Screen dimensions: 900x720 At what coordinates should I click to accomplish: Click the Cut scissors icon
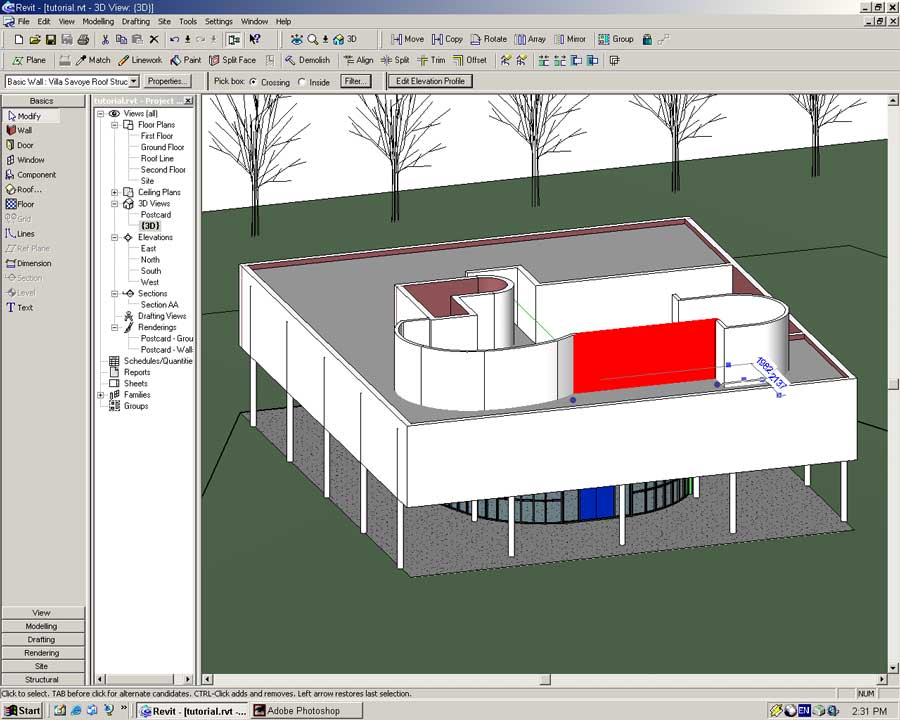point(105,40)
